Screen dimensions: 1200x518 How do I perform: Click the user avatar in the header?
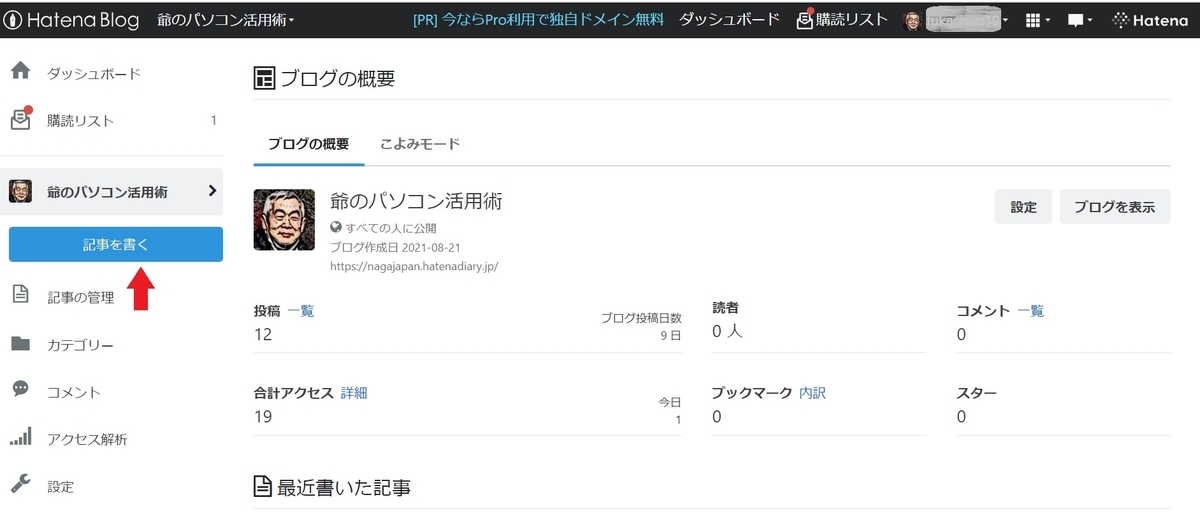coord(911,21)
